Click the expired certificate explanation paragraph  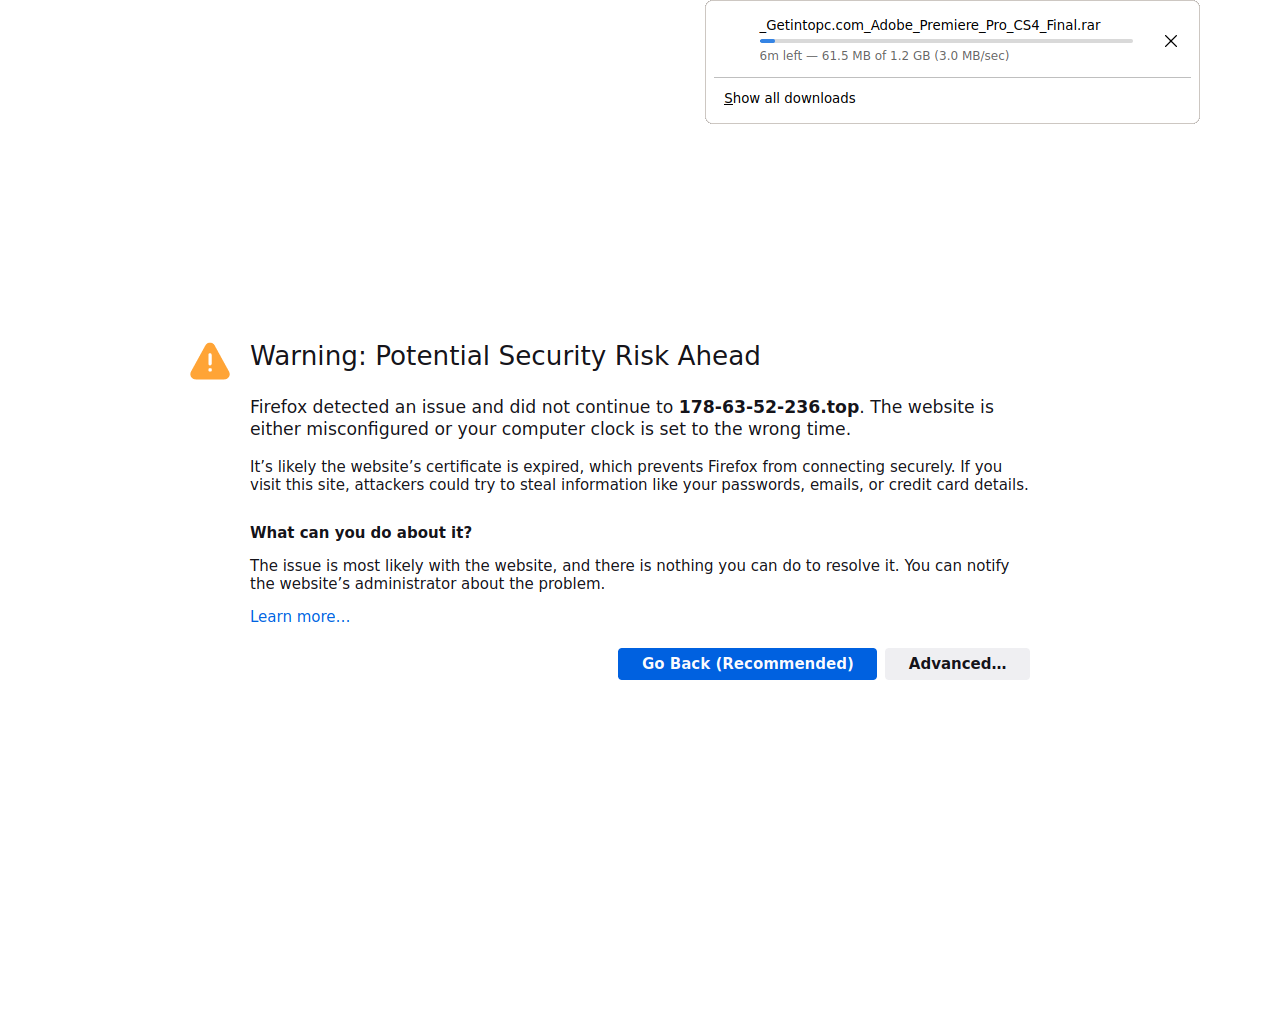pyautogui.click(x=639, y=476)
